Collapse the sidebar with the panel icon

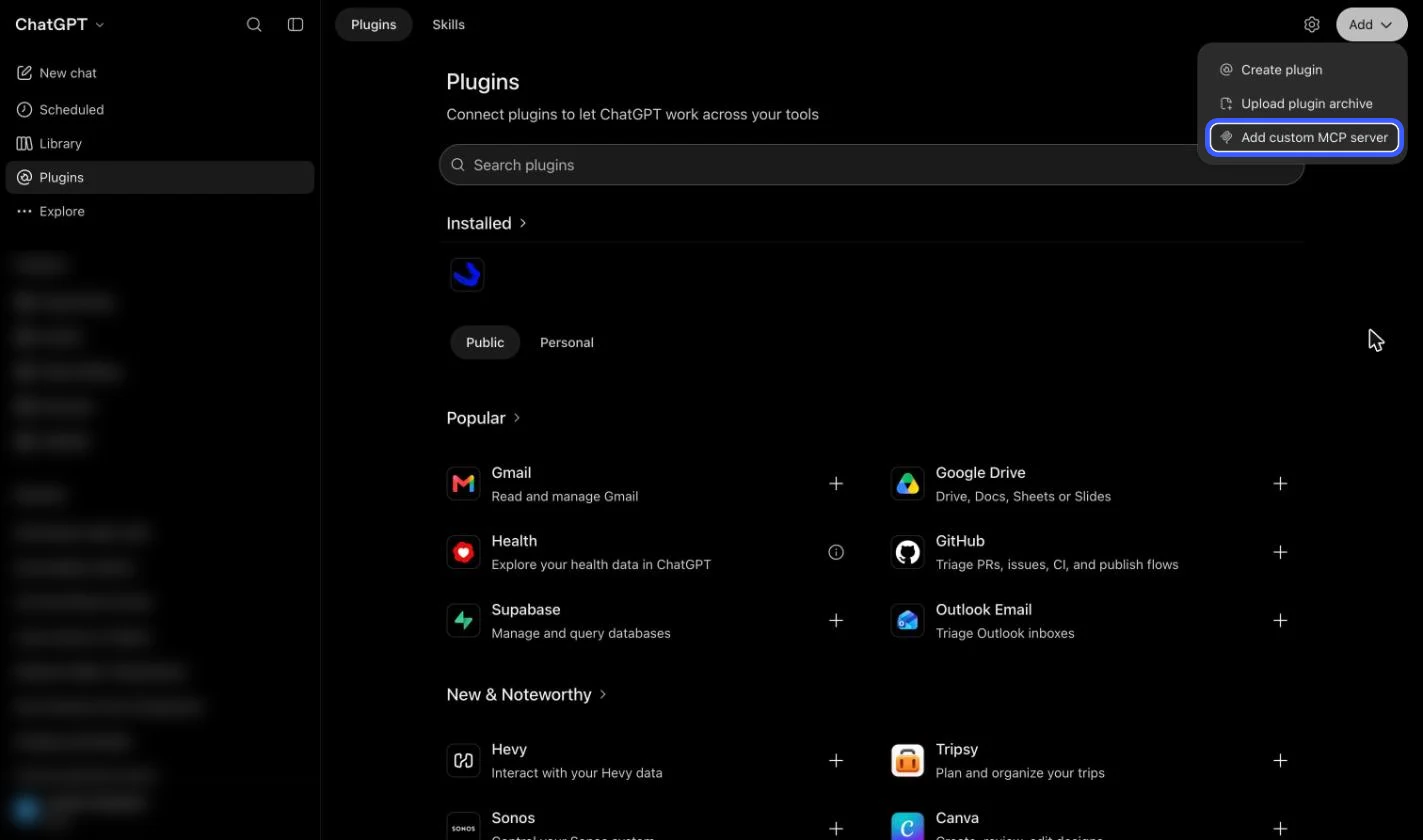(x=295, y=24)
